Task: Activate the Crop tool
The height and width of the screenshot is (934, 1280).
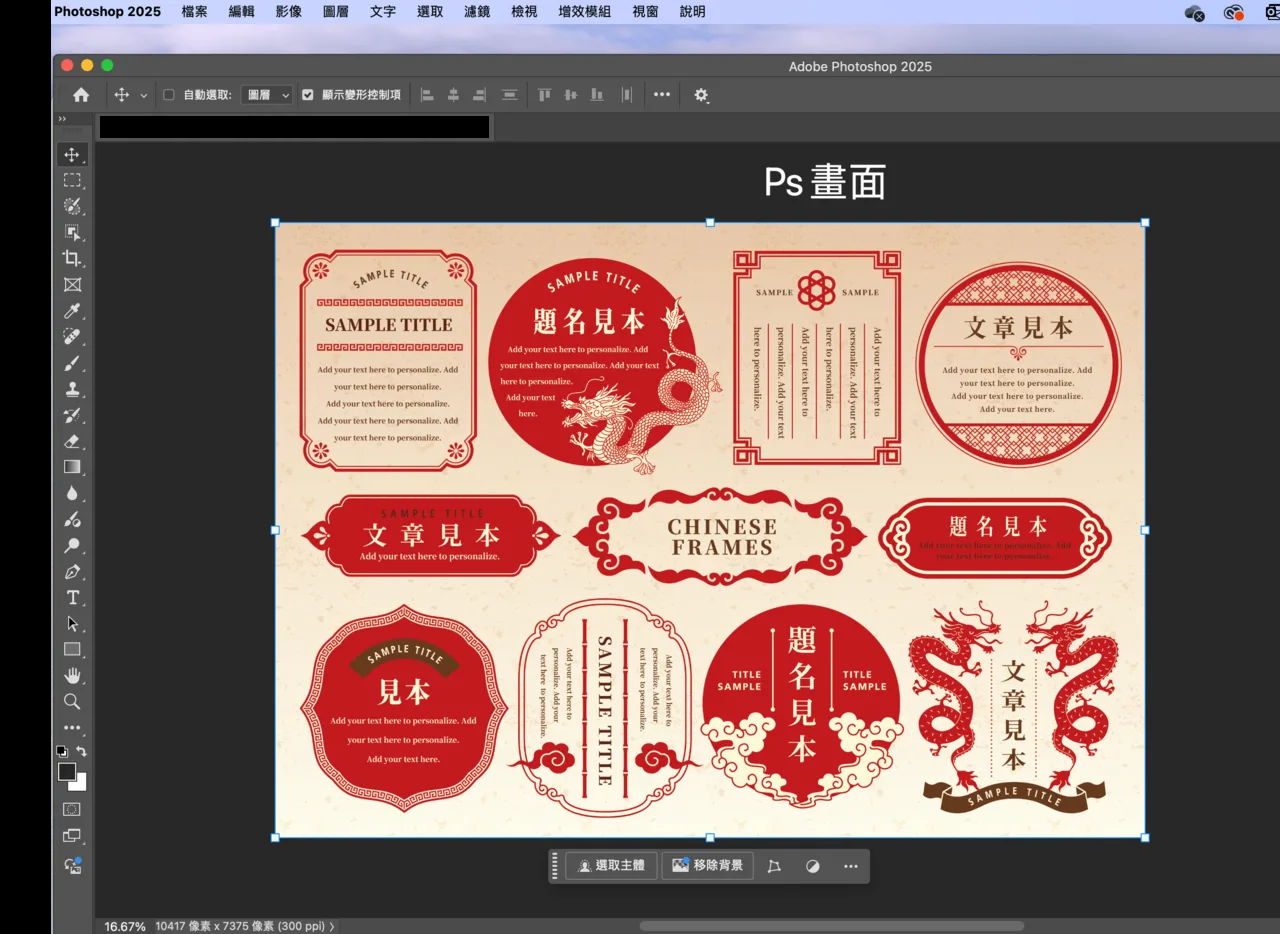Action: (x=72, y=259)
